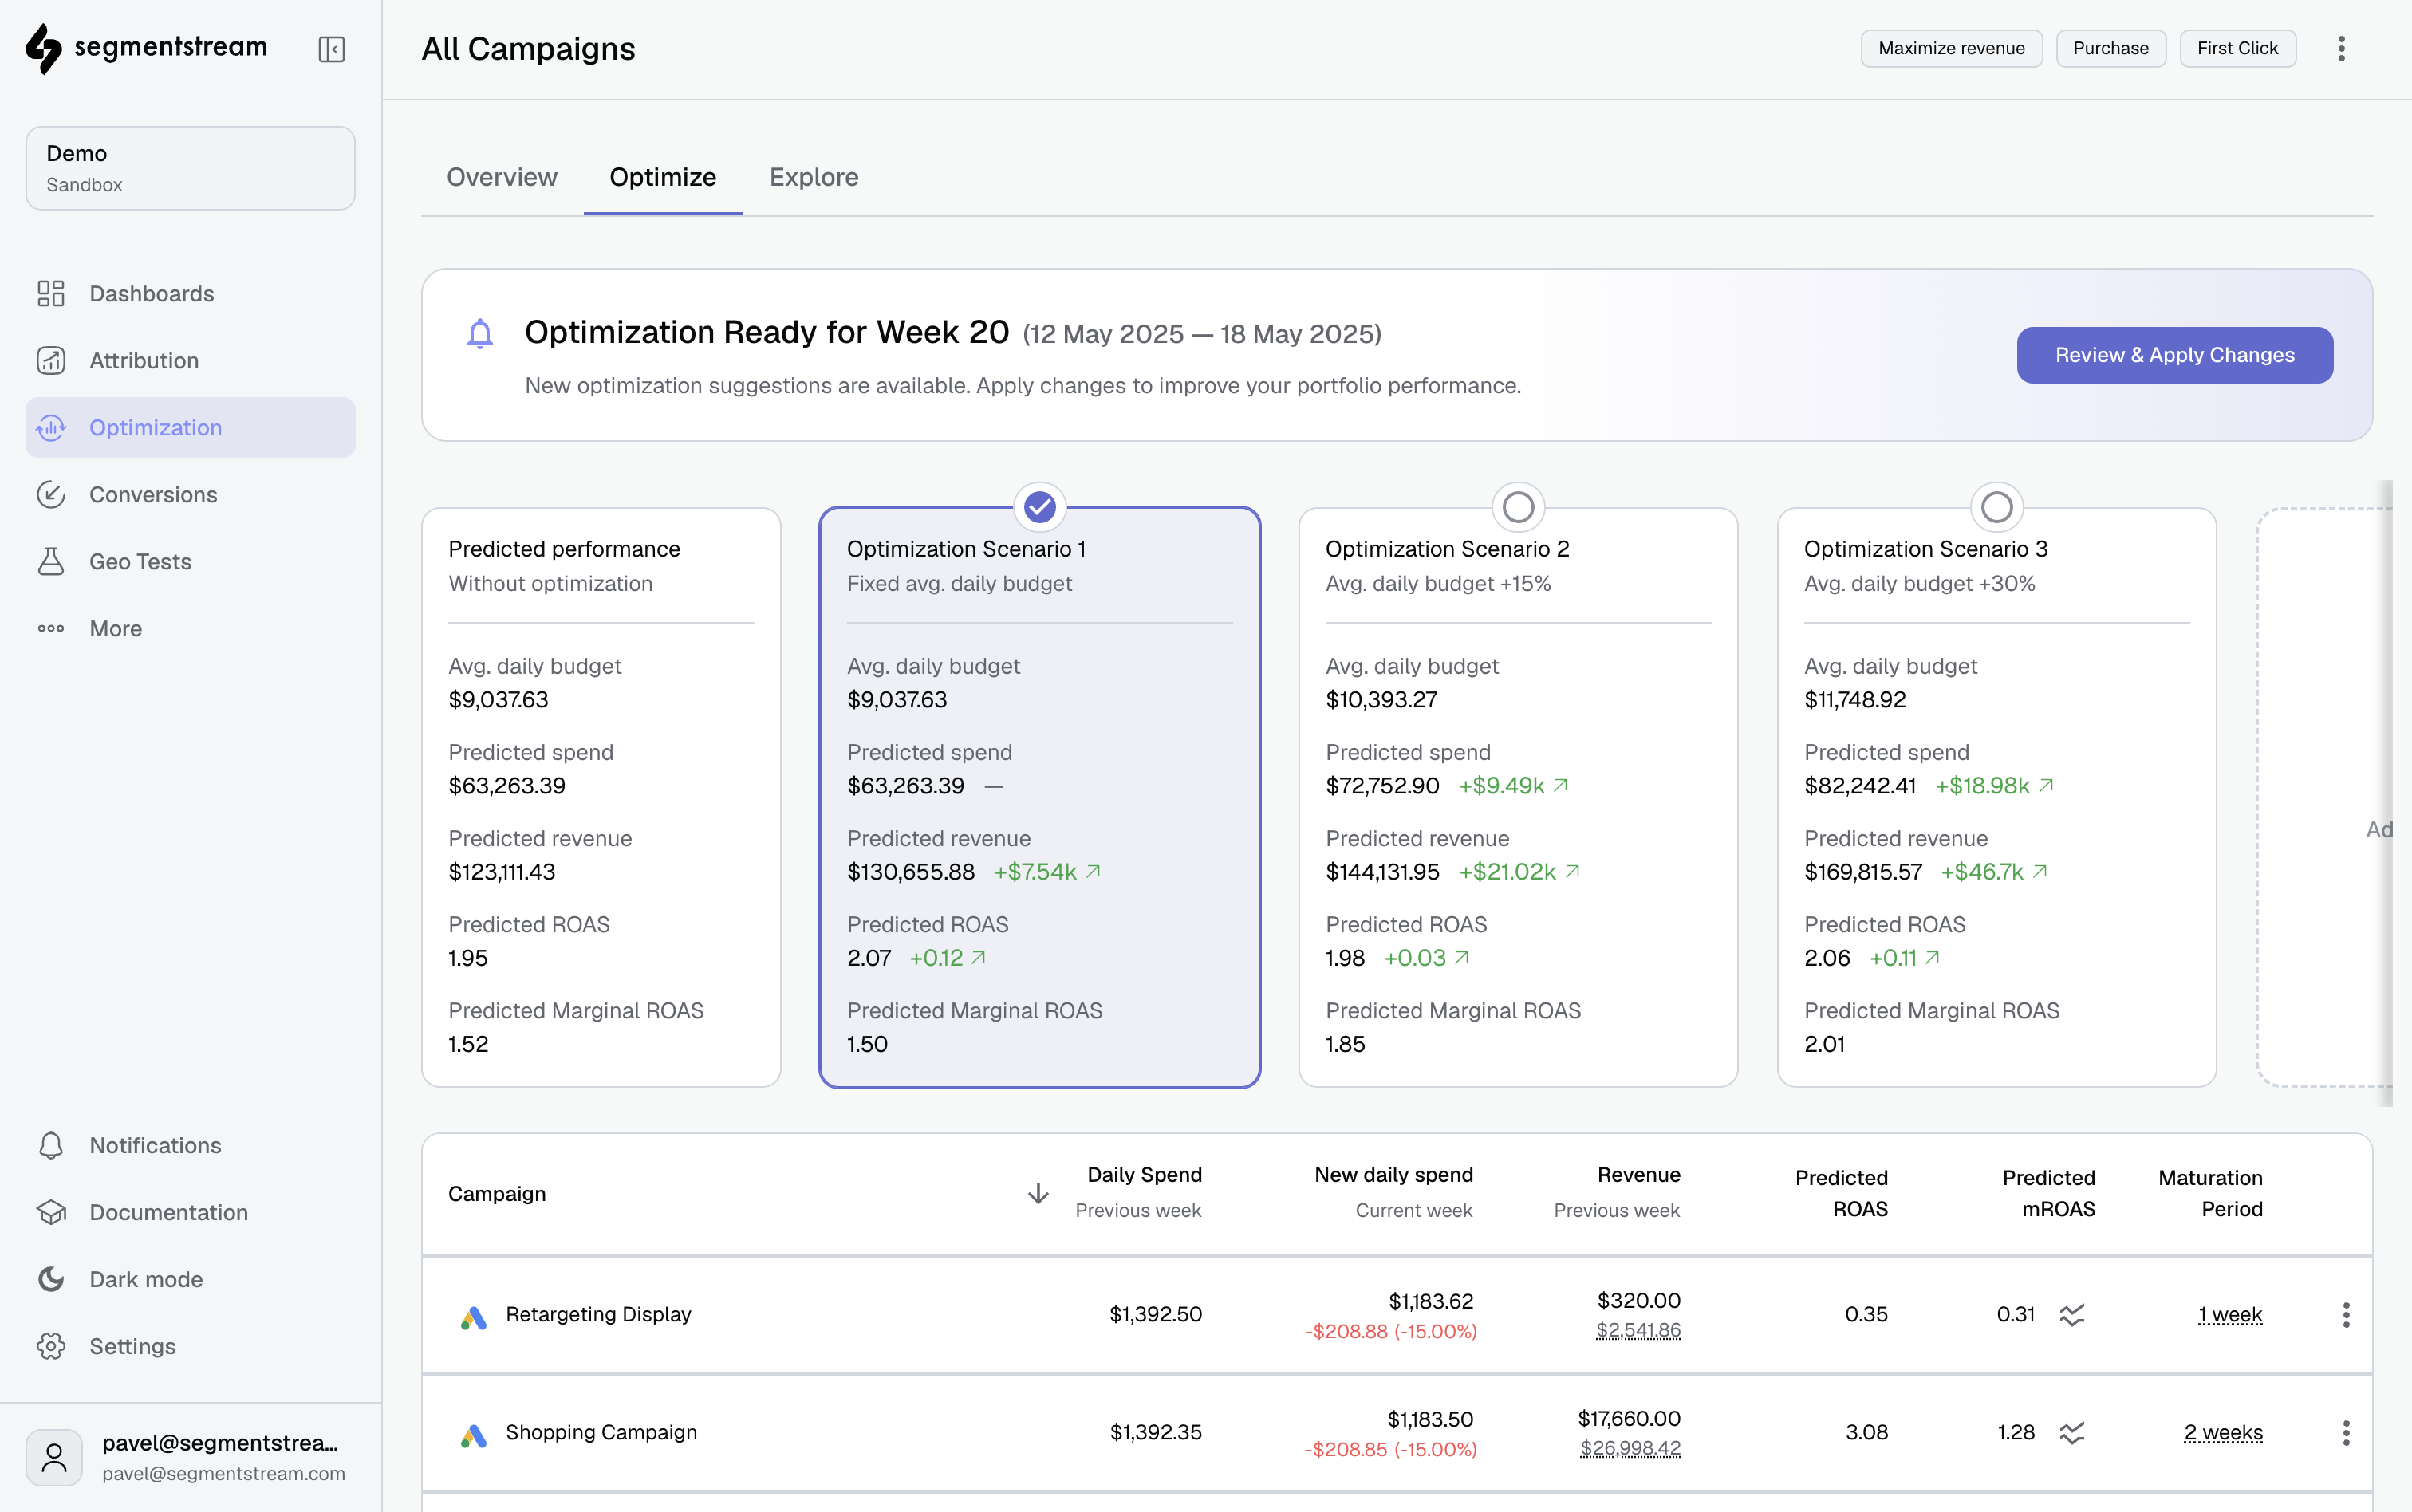The image size is (2412, 1512).
Task: Click the $26,998.42 revenue value
Action: point(1630,1448)
